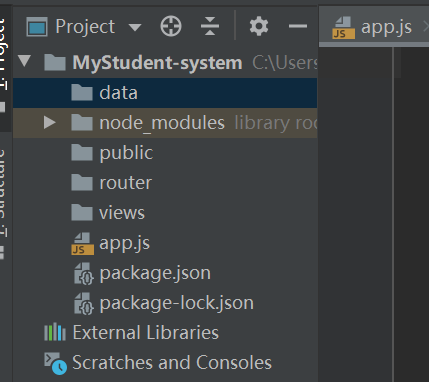Switch to the app.js editor tab

click(x=374, y=27)
